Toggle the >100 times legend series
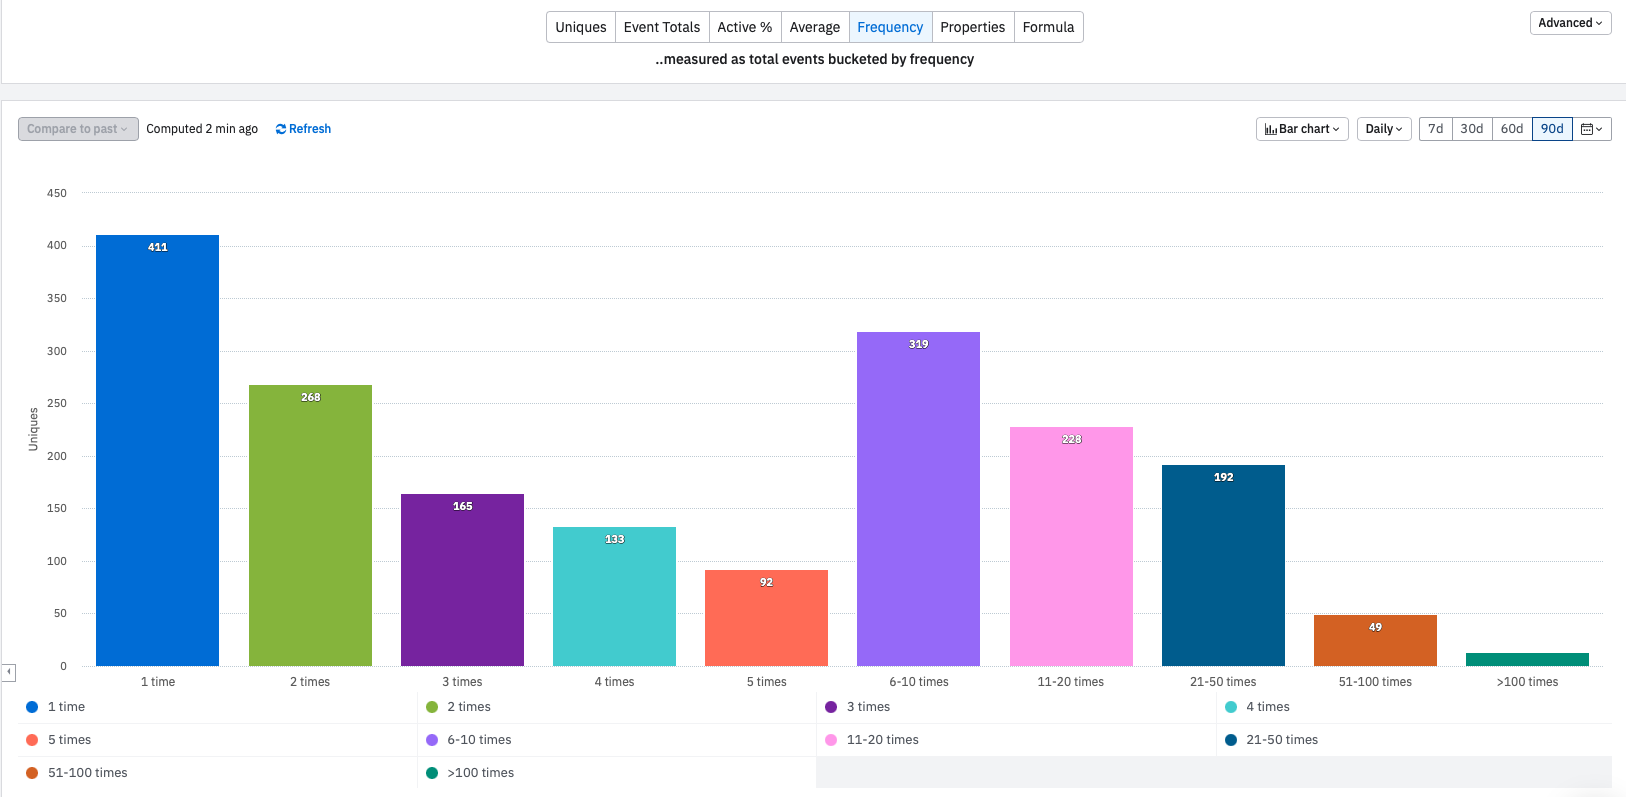Viewport: 1626px width, 797px height. pyautogui.click(x=470, y=773)
